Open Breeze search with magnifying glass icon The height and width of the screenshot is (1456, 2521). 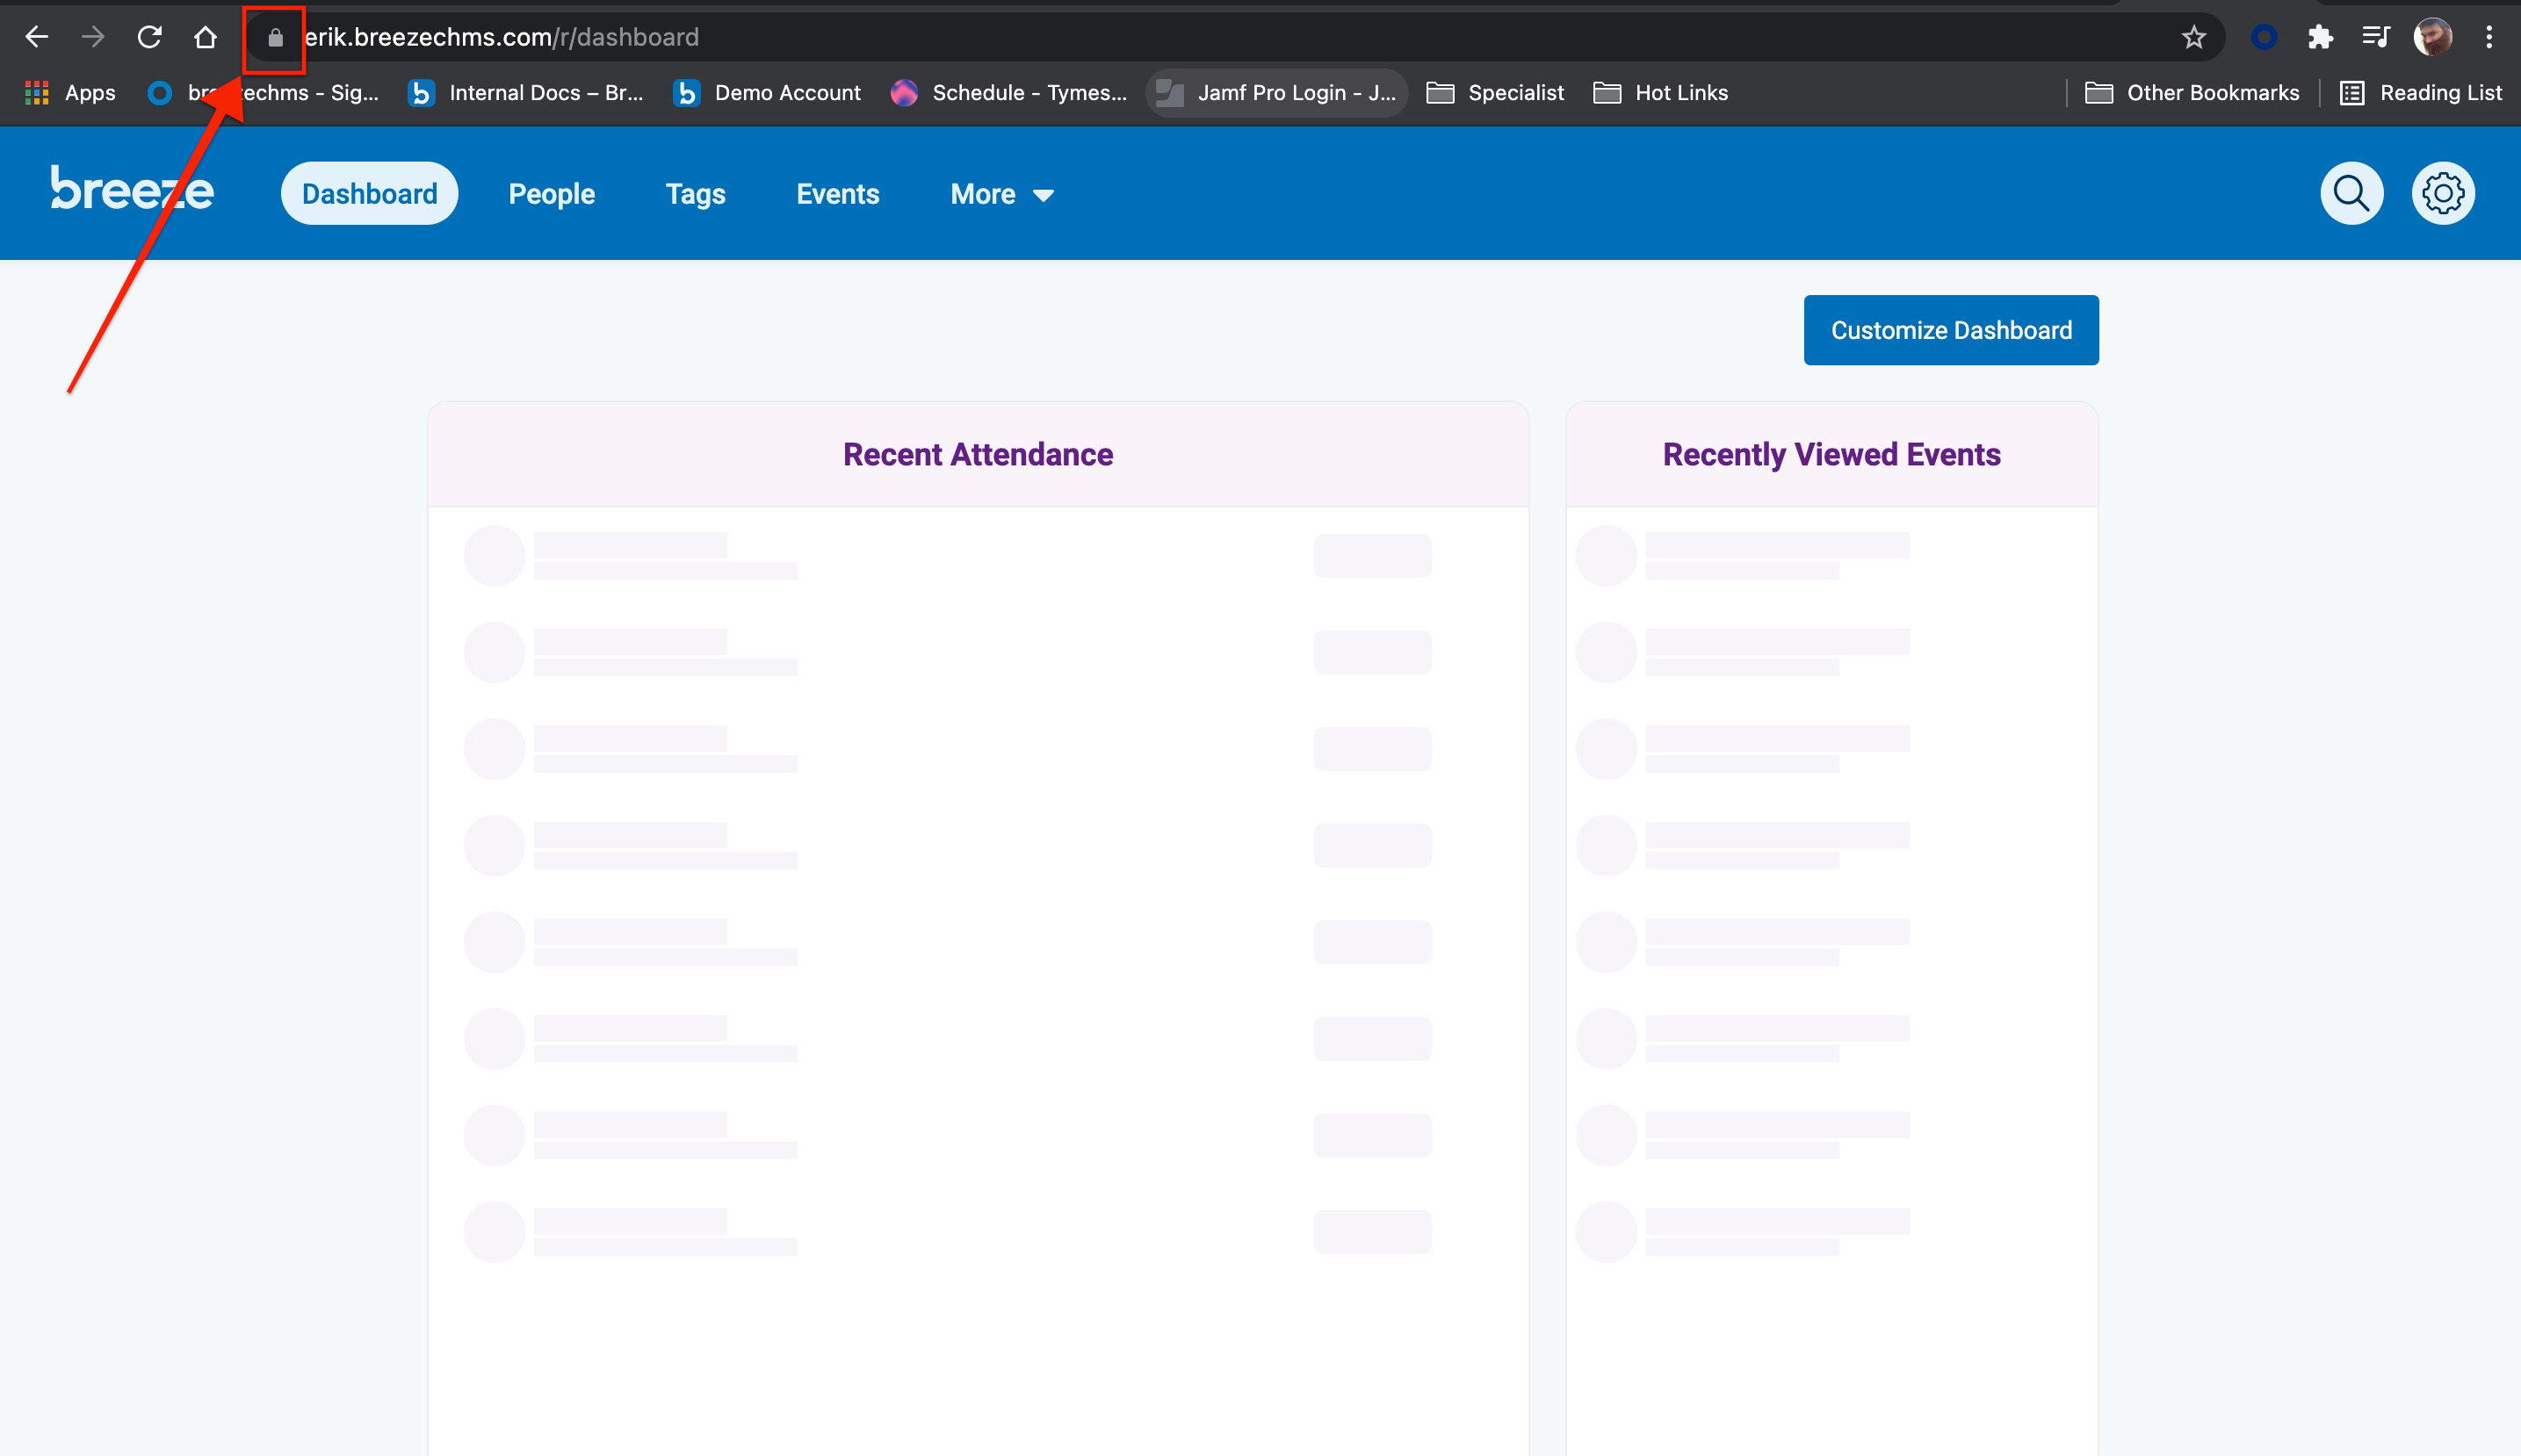pyautogui.click(x=2351, y=192)
